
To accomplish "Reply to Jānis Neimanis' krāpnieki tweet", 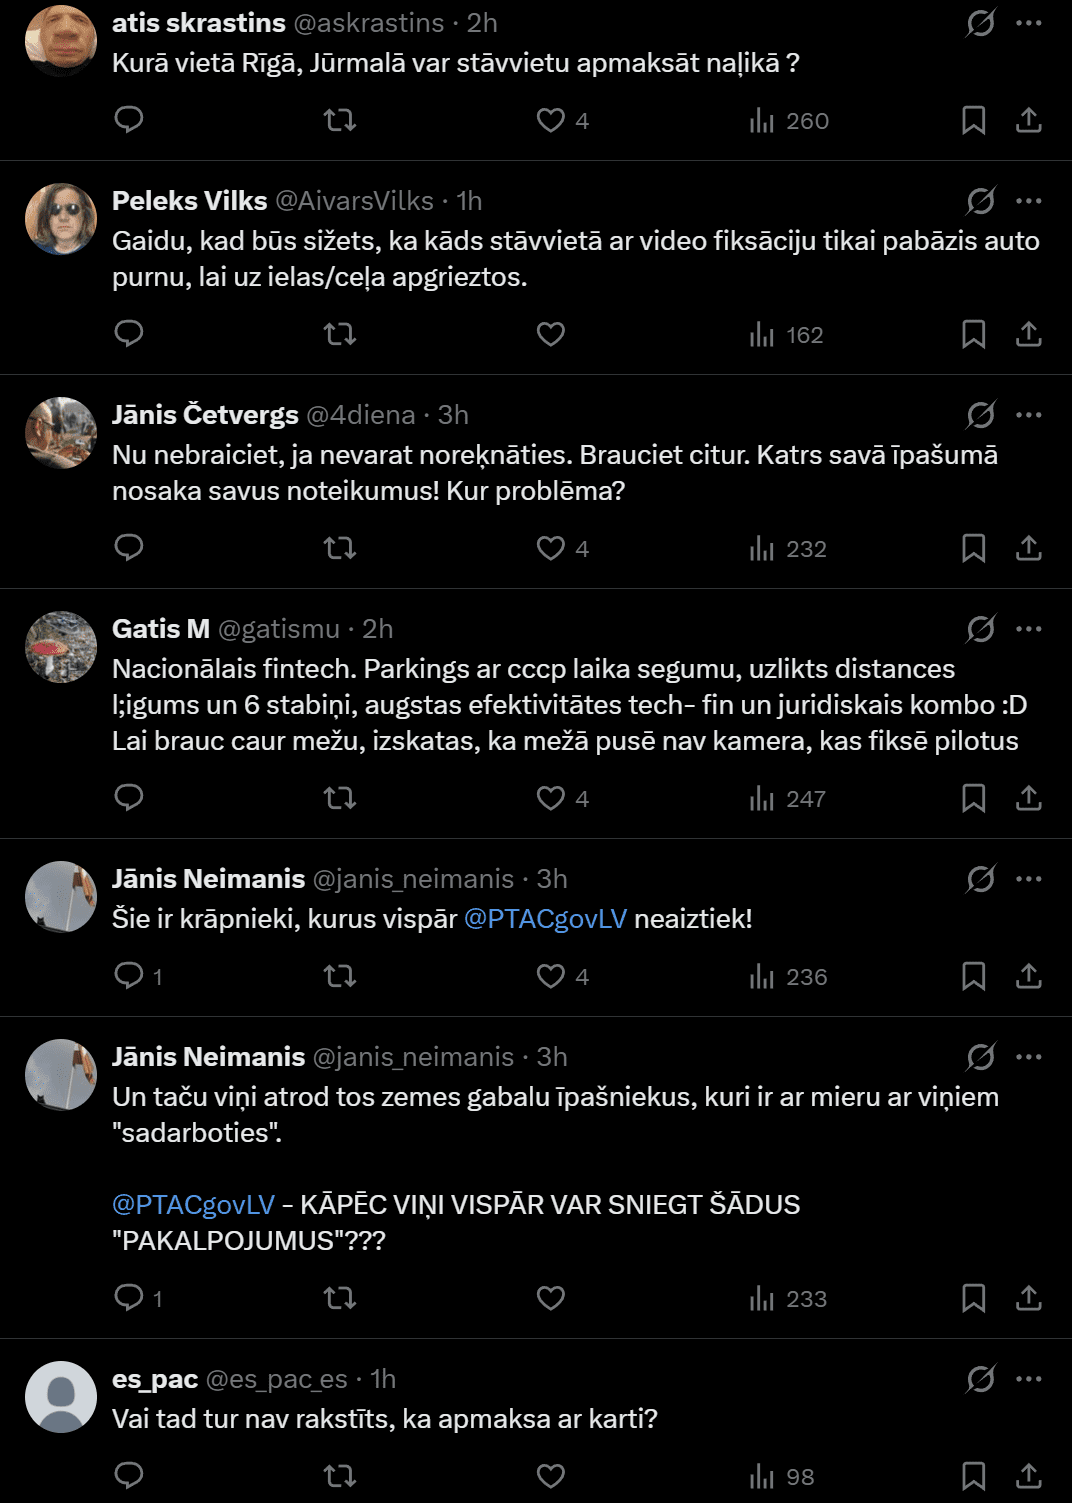I will click(x=129, y=976).
